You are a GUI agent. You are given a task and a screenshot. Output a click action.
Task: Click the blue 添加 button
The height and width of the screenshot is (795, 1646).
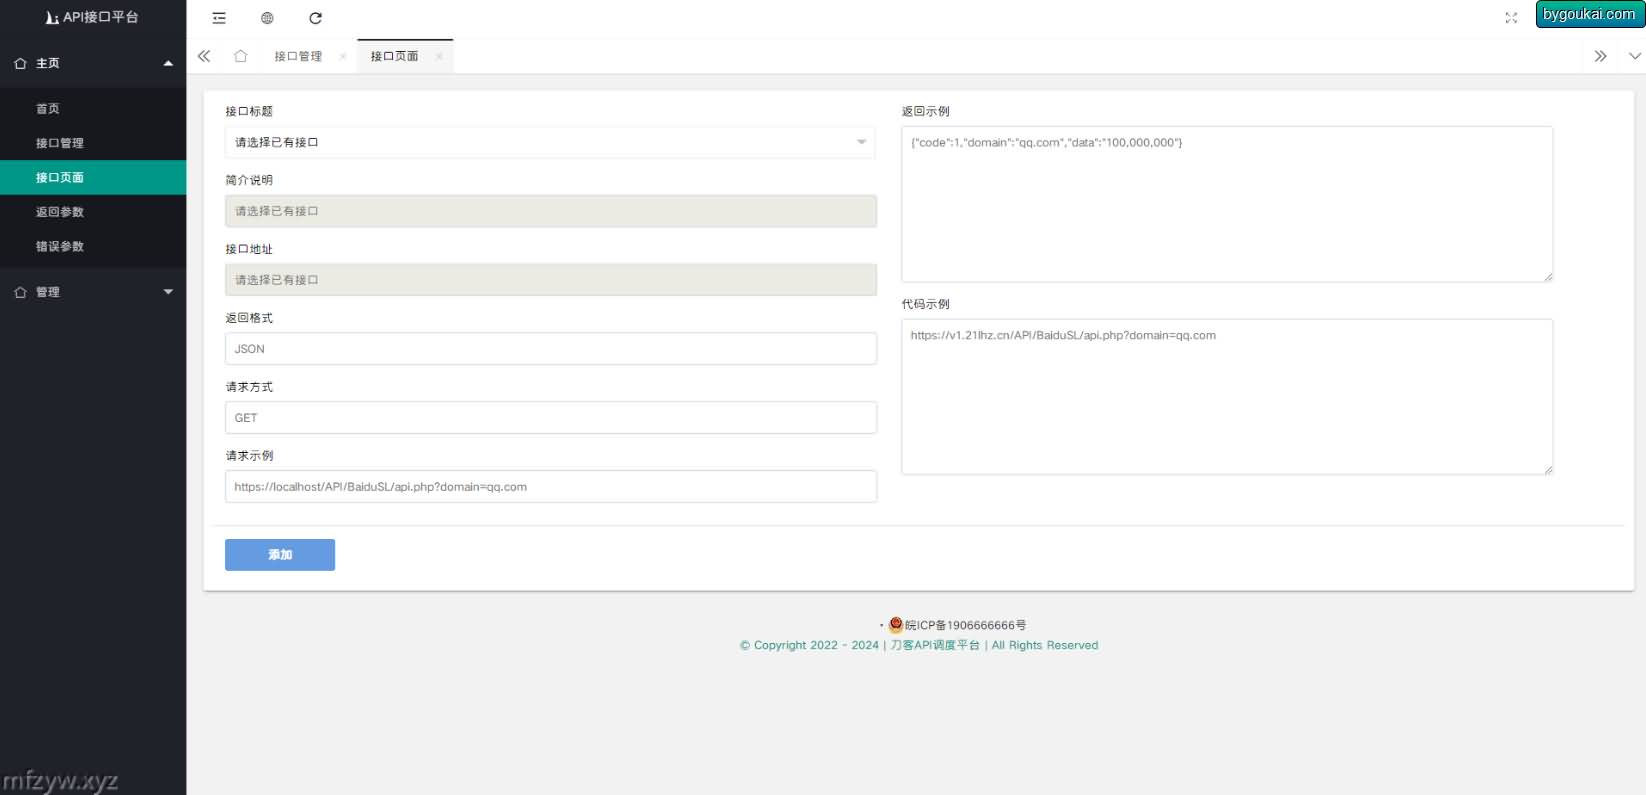point(280,555)
